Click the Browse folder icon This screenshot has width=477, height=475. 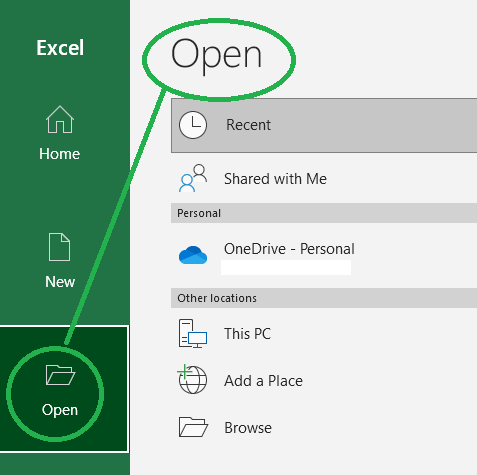point(193,427)
